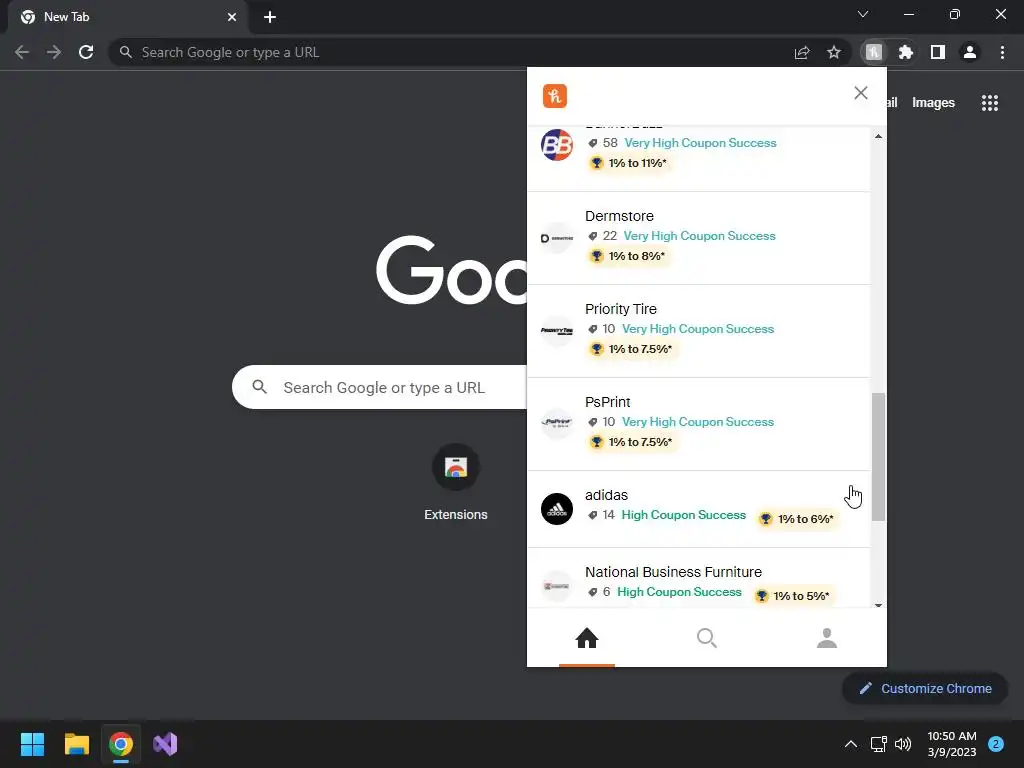
Task: Click Very High Coupon Success with 58 coupons
Action: tap(700, 143)
